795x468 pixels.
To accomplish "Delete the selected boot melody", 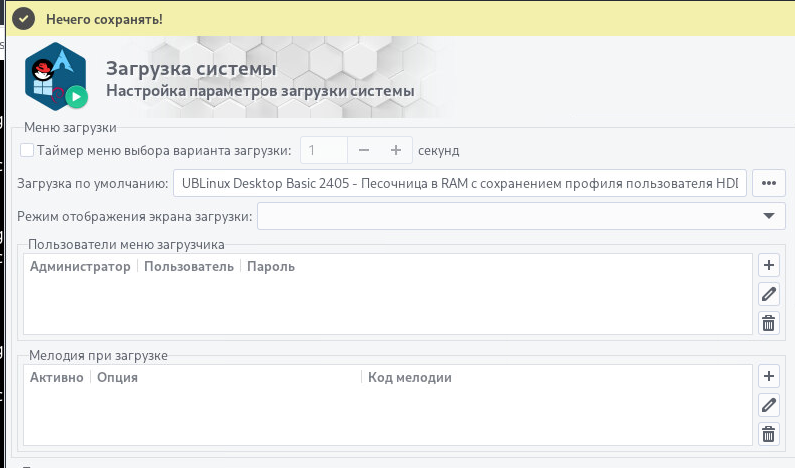I will [x=768, y=433].
